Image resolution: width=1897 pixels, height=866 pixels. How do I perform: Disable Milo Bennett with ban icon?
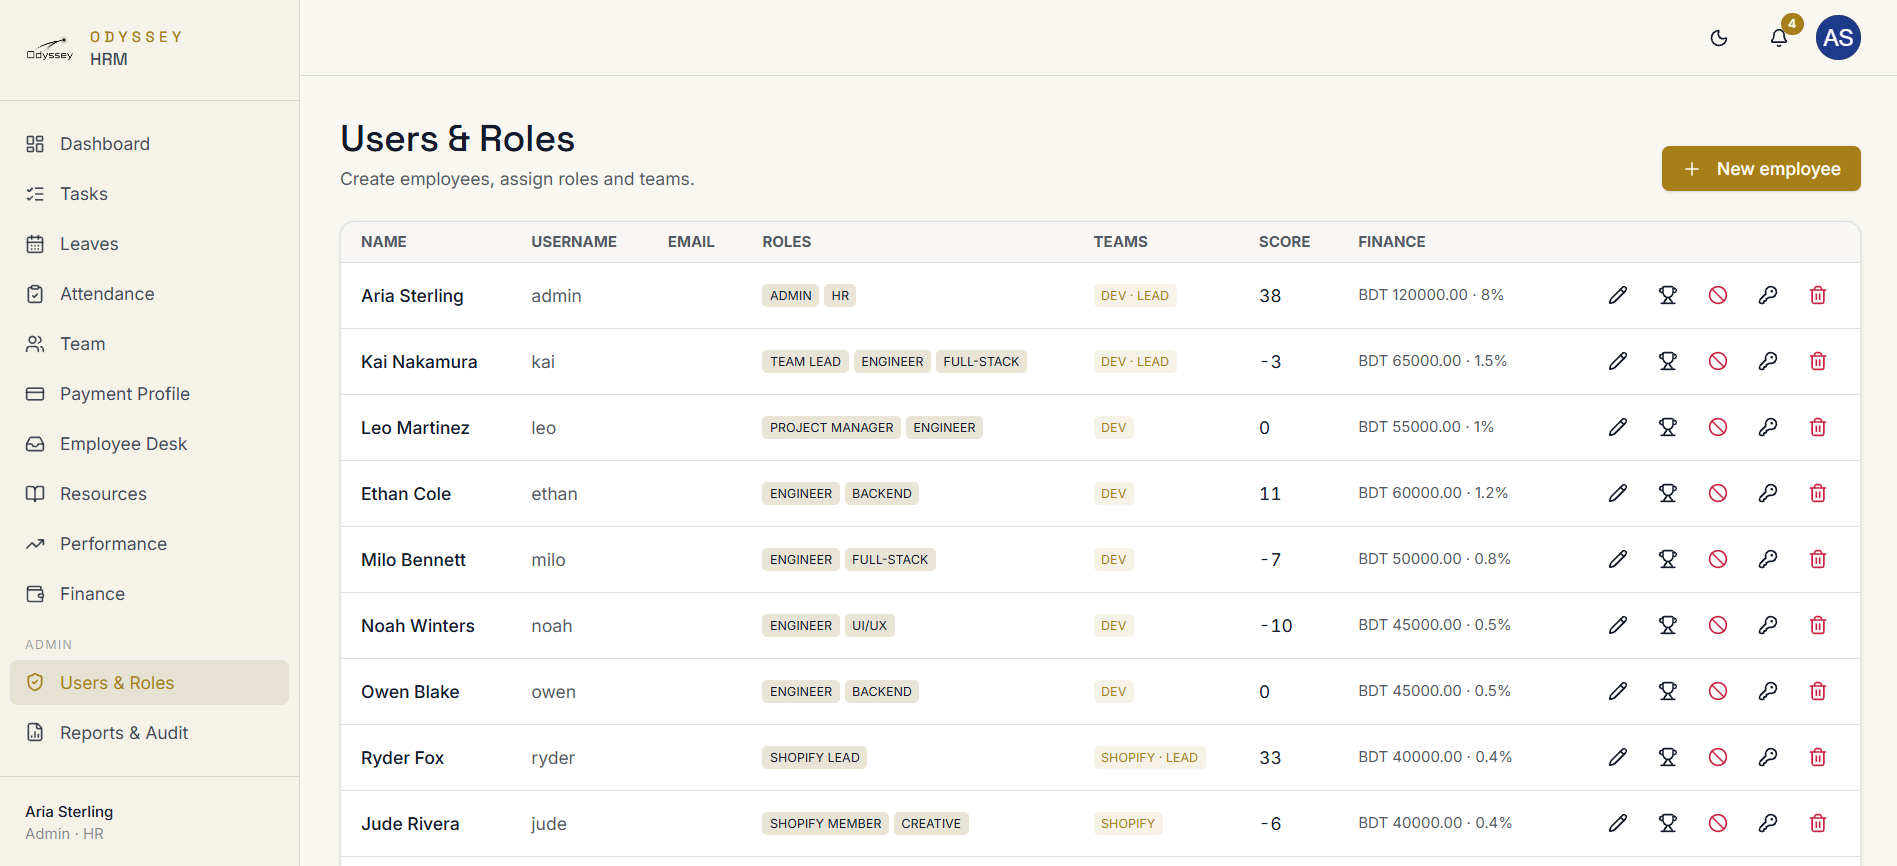(1718, 559)
